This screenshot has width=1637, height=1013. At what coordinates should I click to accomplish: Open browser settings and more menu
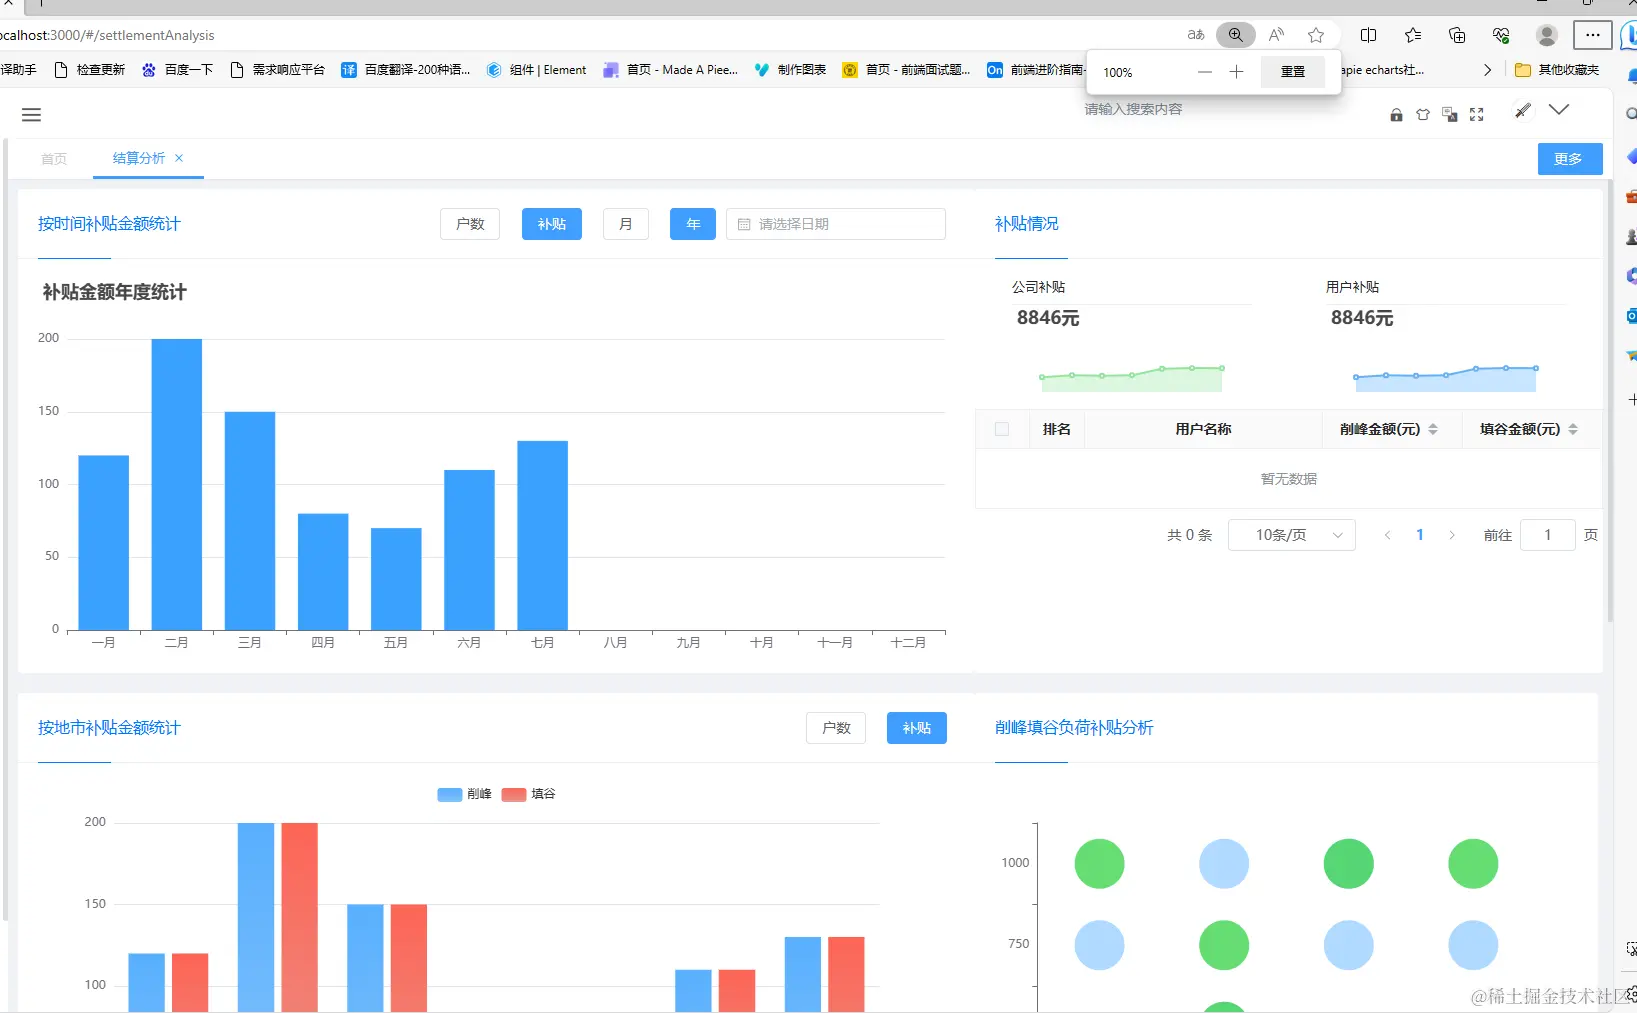(1593, 35)
